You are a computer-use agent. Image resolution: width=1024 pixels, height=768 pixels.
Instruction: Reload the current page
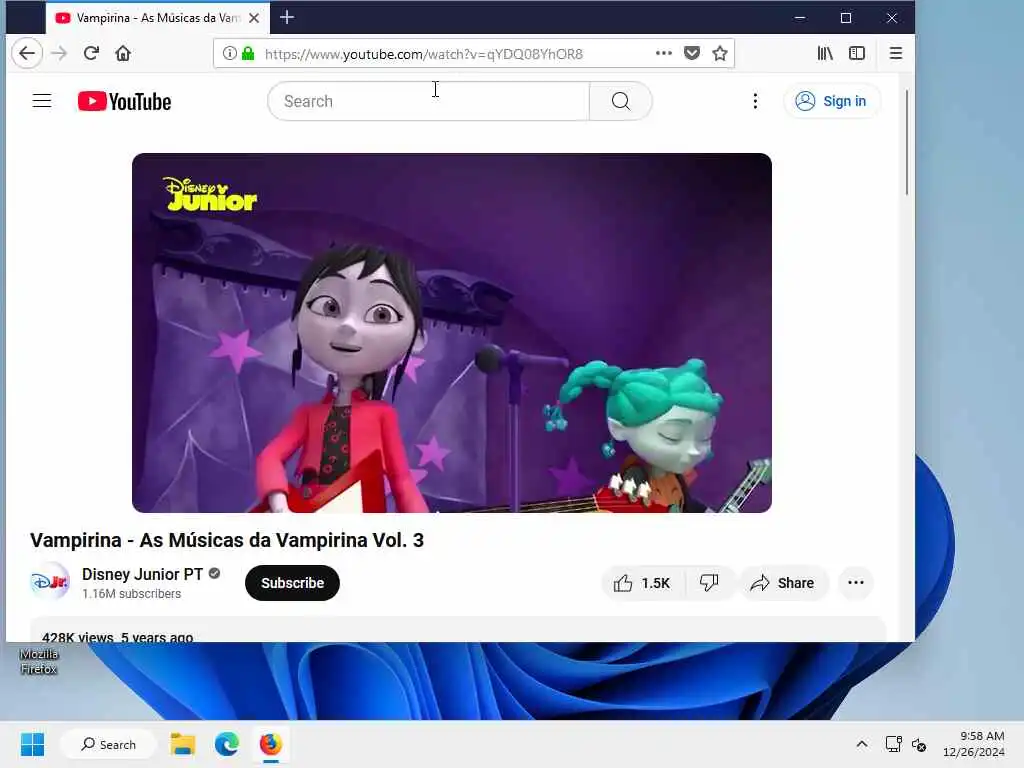[91, 54]
